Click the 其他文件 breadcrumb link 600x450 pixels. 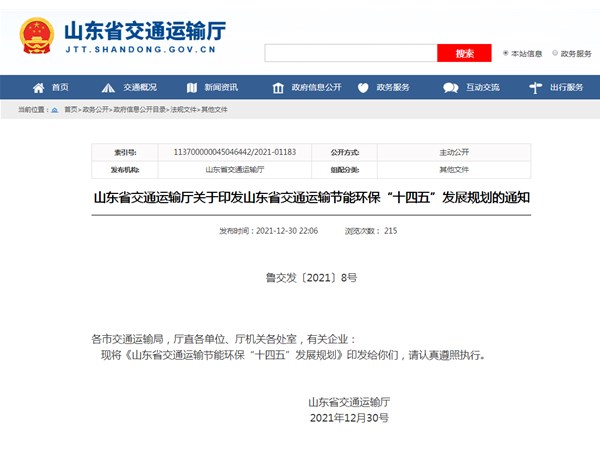coord(215,108)
